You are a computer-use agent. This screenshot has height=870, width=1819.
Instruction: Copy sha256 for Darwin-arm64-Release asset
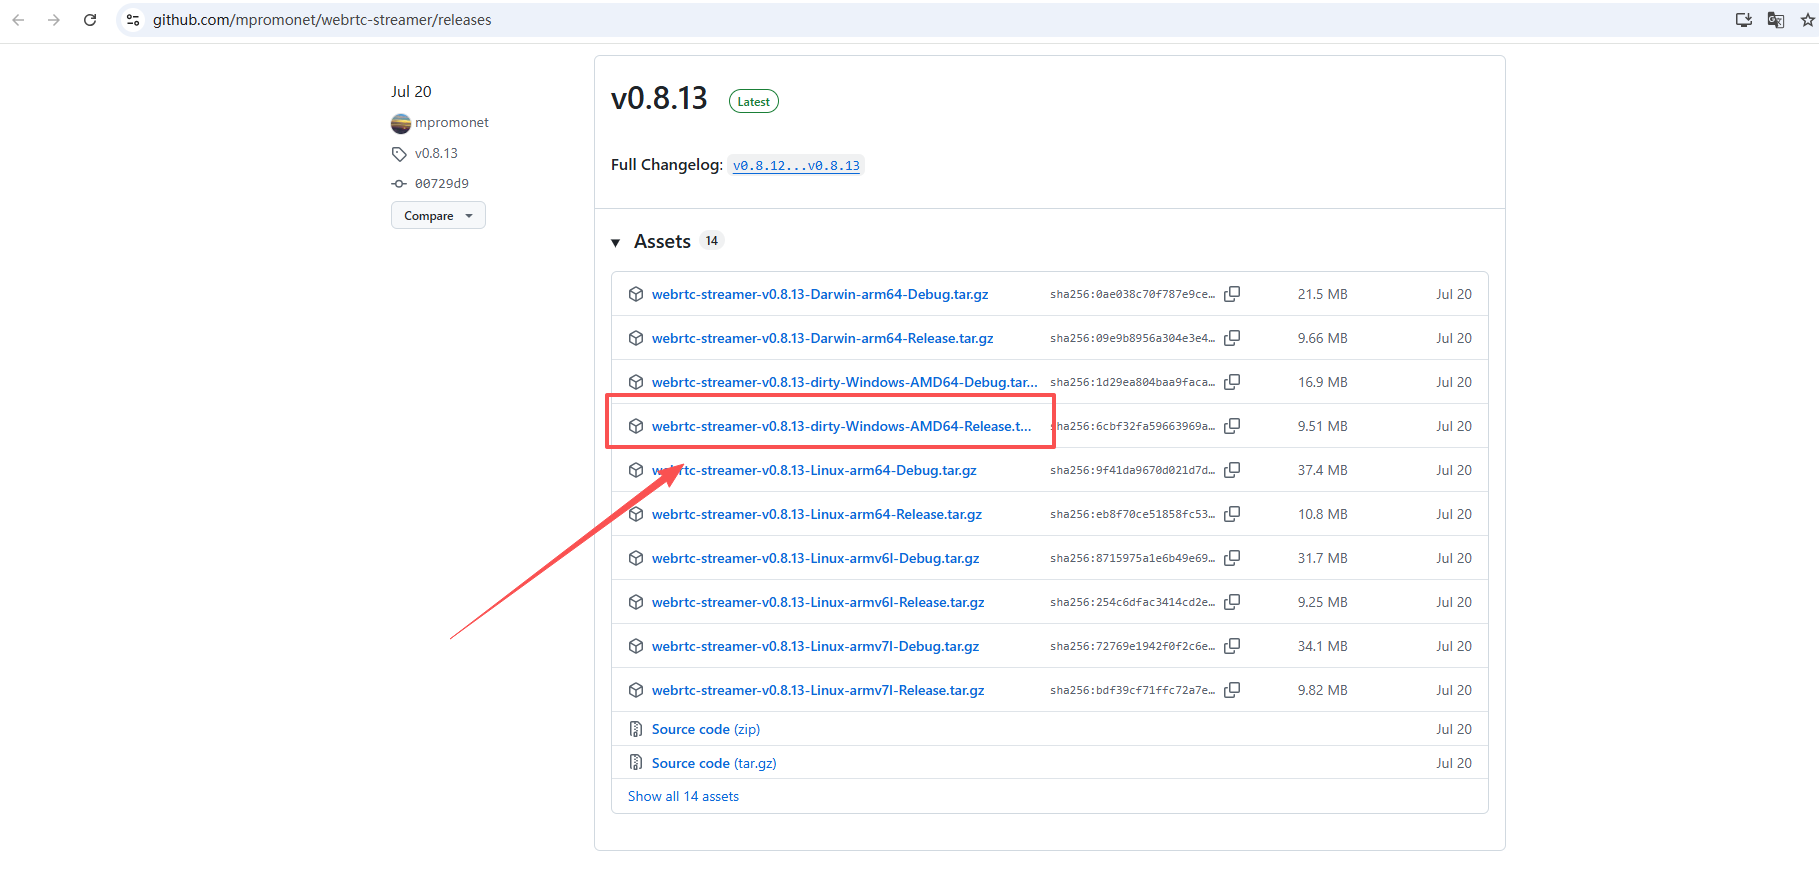pyautogui.click(x=1232, y=338)
